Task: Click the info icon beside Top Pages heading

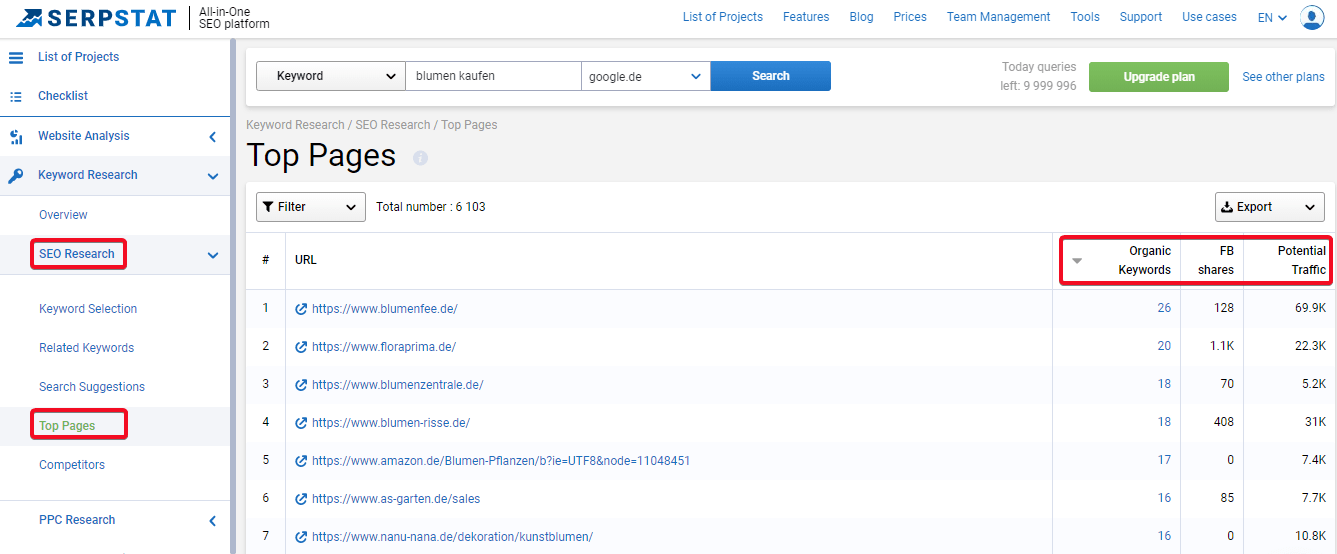Action: [420, 158]
